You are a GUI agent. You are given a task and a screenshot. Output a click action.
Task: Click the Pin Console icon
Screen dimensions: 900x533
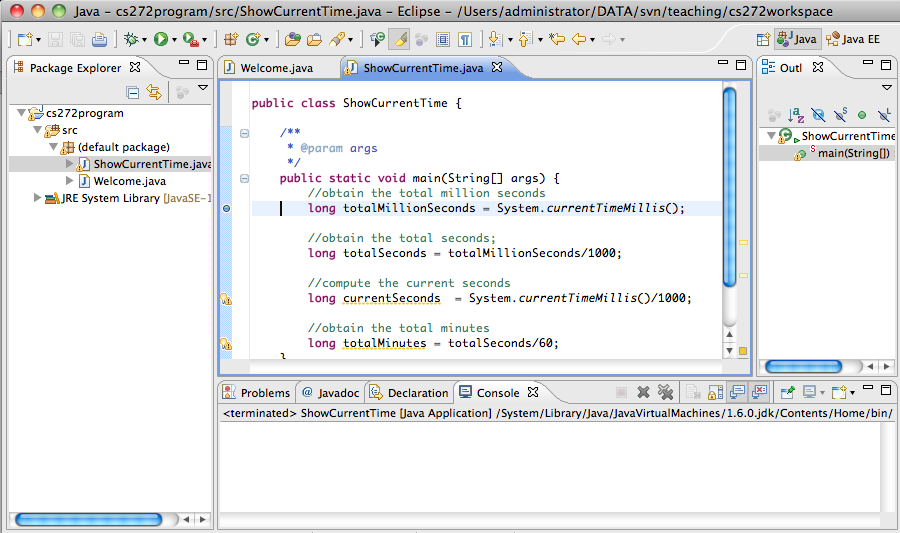point(787,392)
